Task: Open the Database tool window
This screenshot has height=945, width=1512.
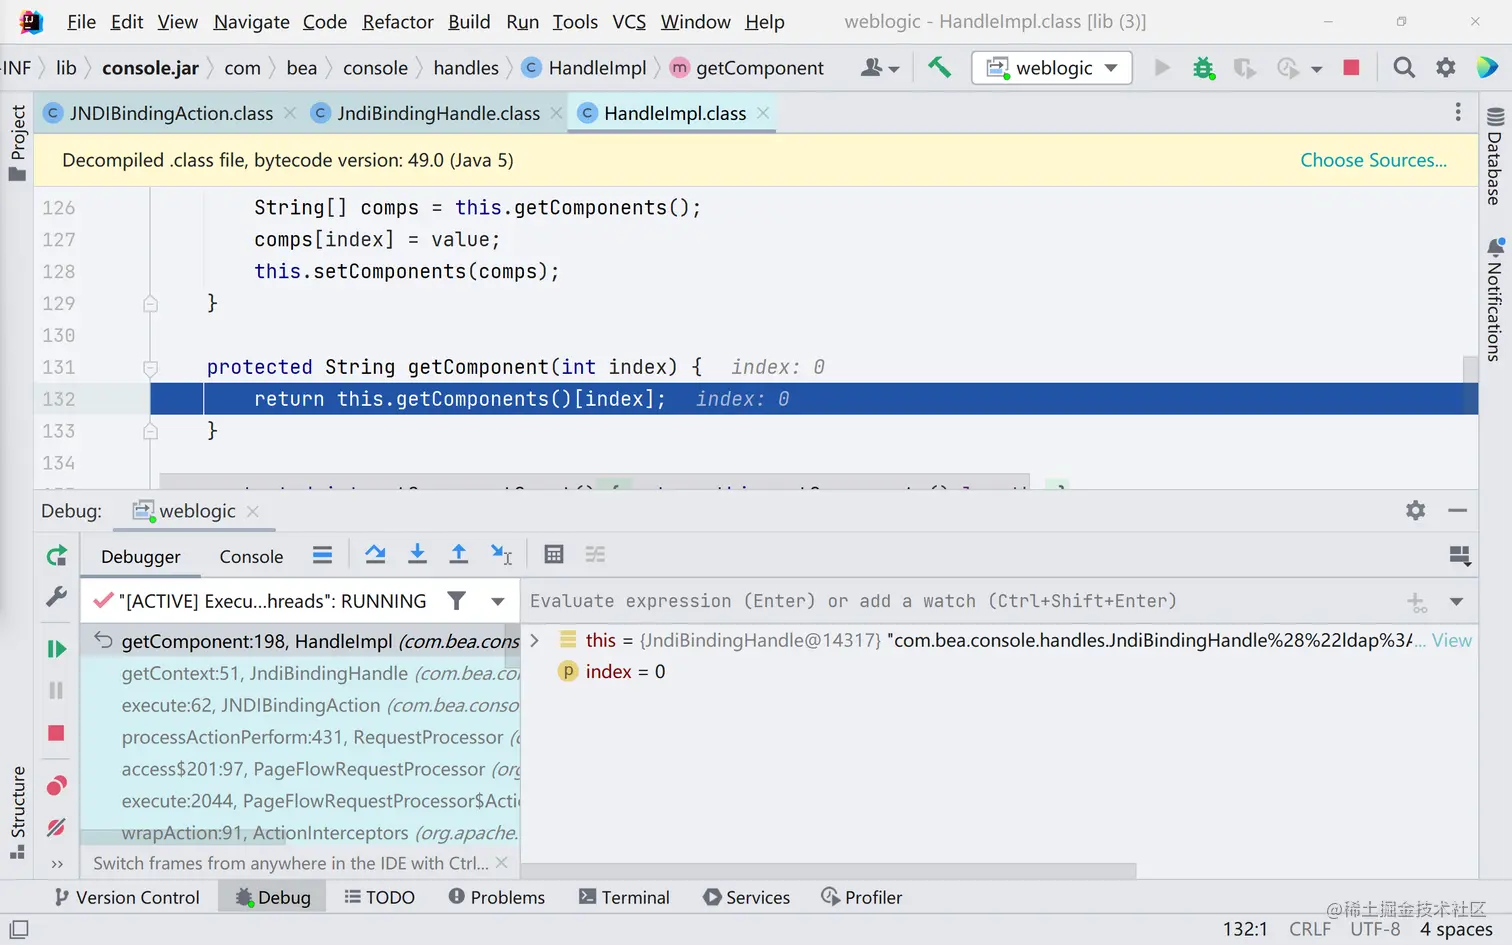Action: point(1494,156)
